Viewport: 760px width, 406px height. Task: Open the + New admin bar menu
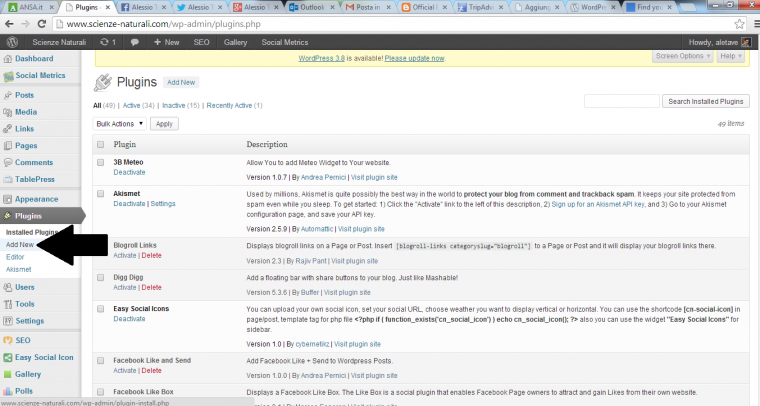point(166,42)
